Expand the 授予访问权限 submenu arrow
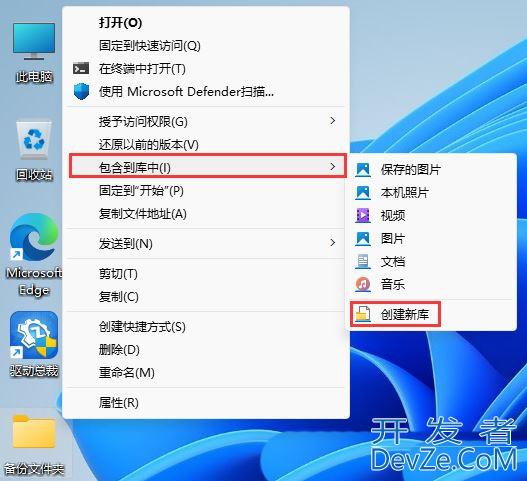Image resolution: width=527 pixels, height=481 pixels. [x=332, y=121]
